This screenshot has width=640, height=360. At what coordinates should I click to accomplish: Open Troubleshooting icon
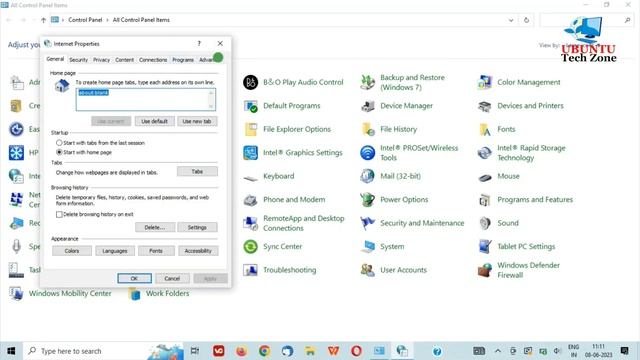(251, 270)
